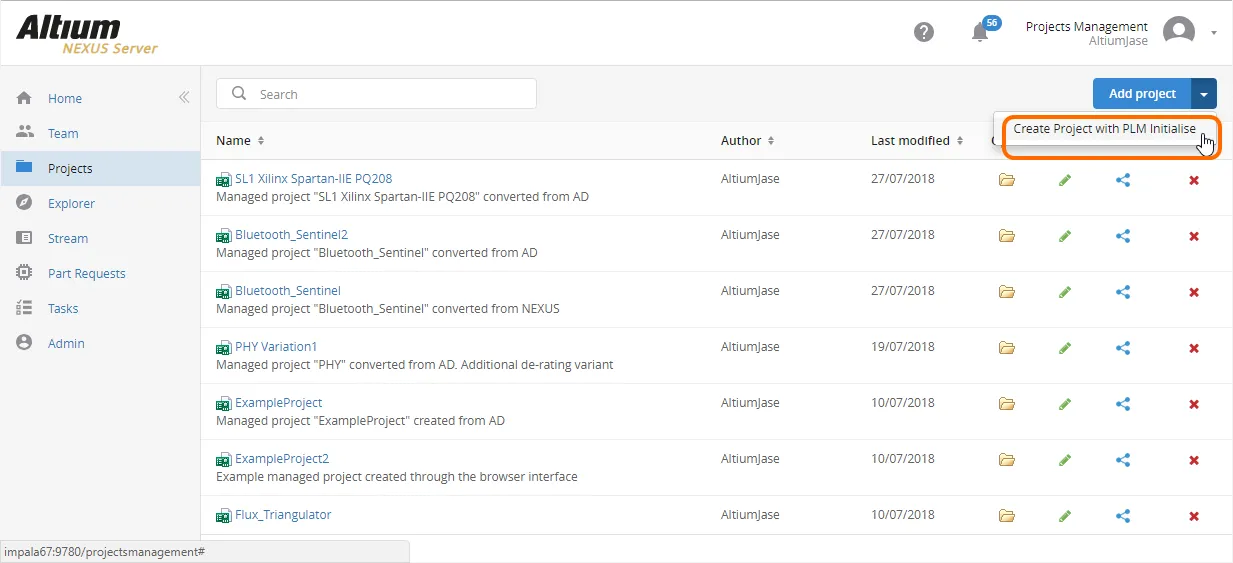This screenshot has height=563, width=1233.
Task: Edit ExampleProject2 with pencil icon
Action: click(1065, 460)
